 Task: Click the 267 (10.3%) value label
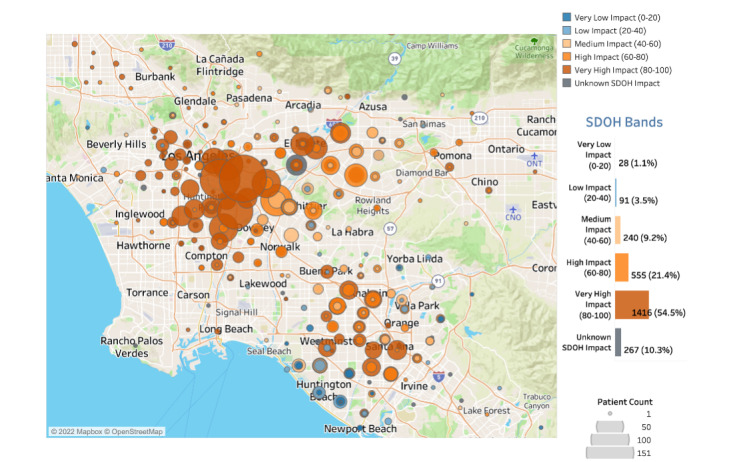pos(648,350)
